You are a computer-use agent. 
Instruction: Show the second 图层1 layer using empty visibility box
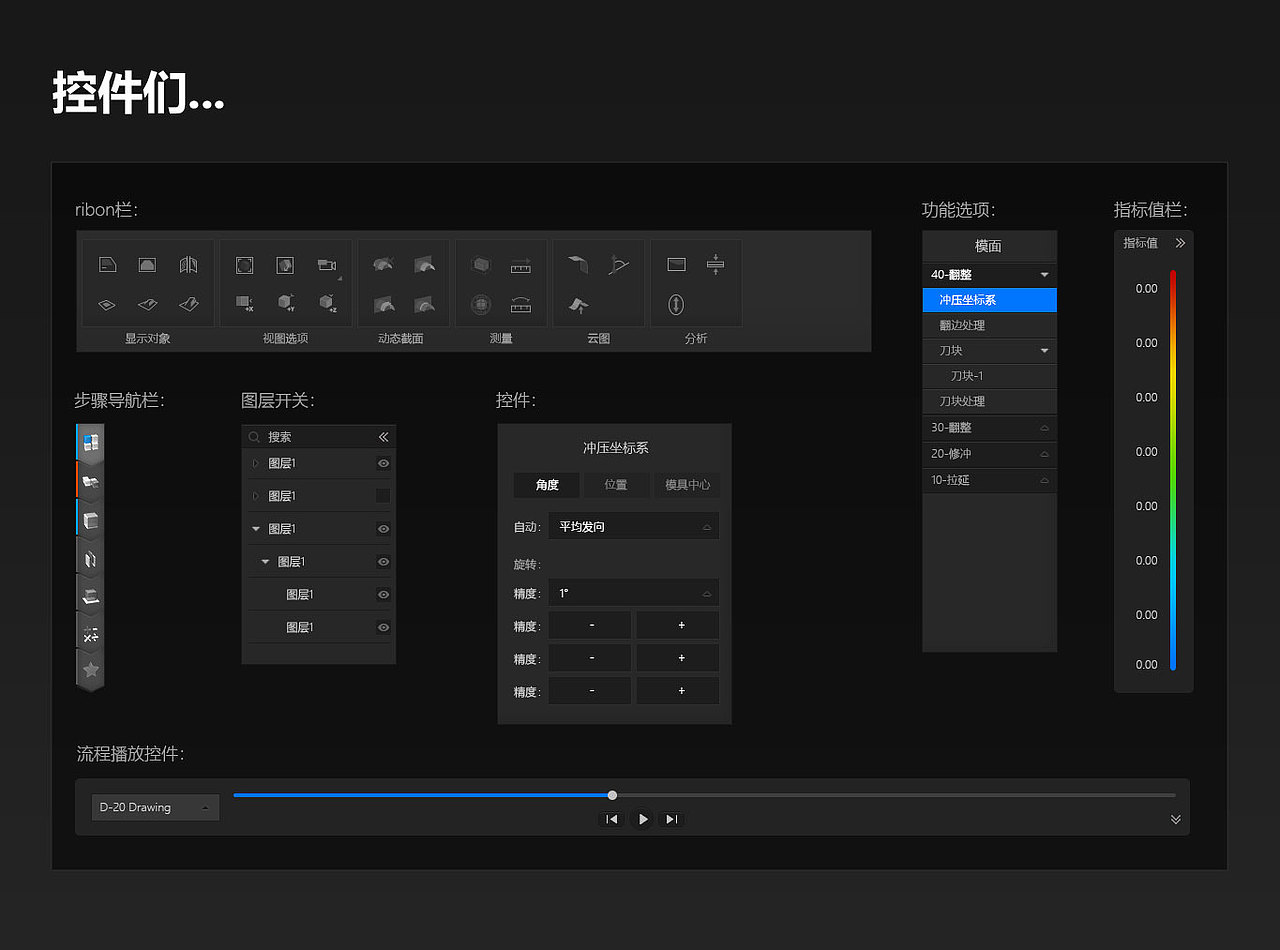tap(383, 496)
